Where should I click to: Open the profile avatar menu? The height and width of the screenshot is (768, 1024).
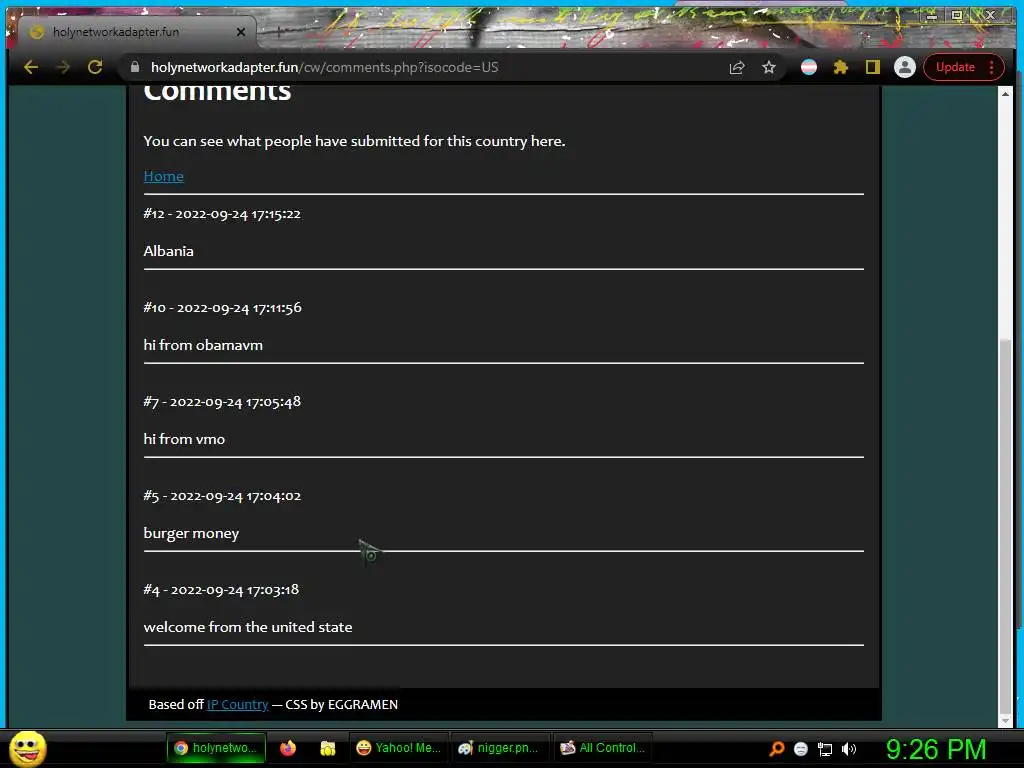click(904, 67)
